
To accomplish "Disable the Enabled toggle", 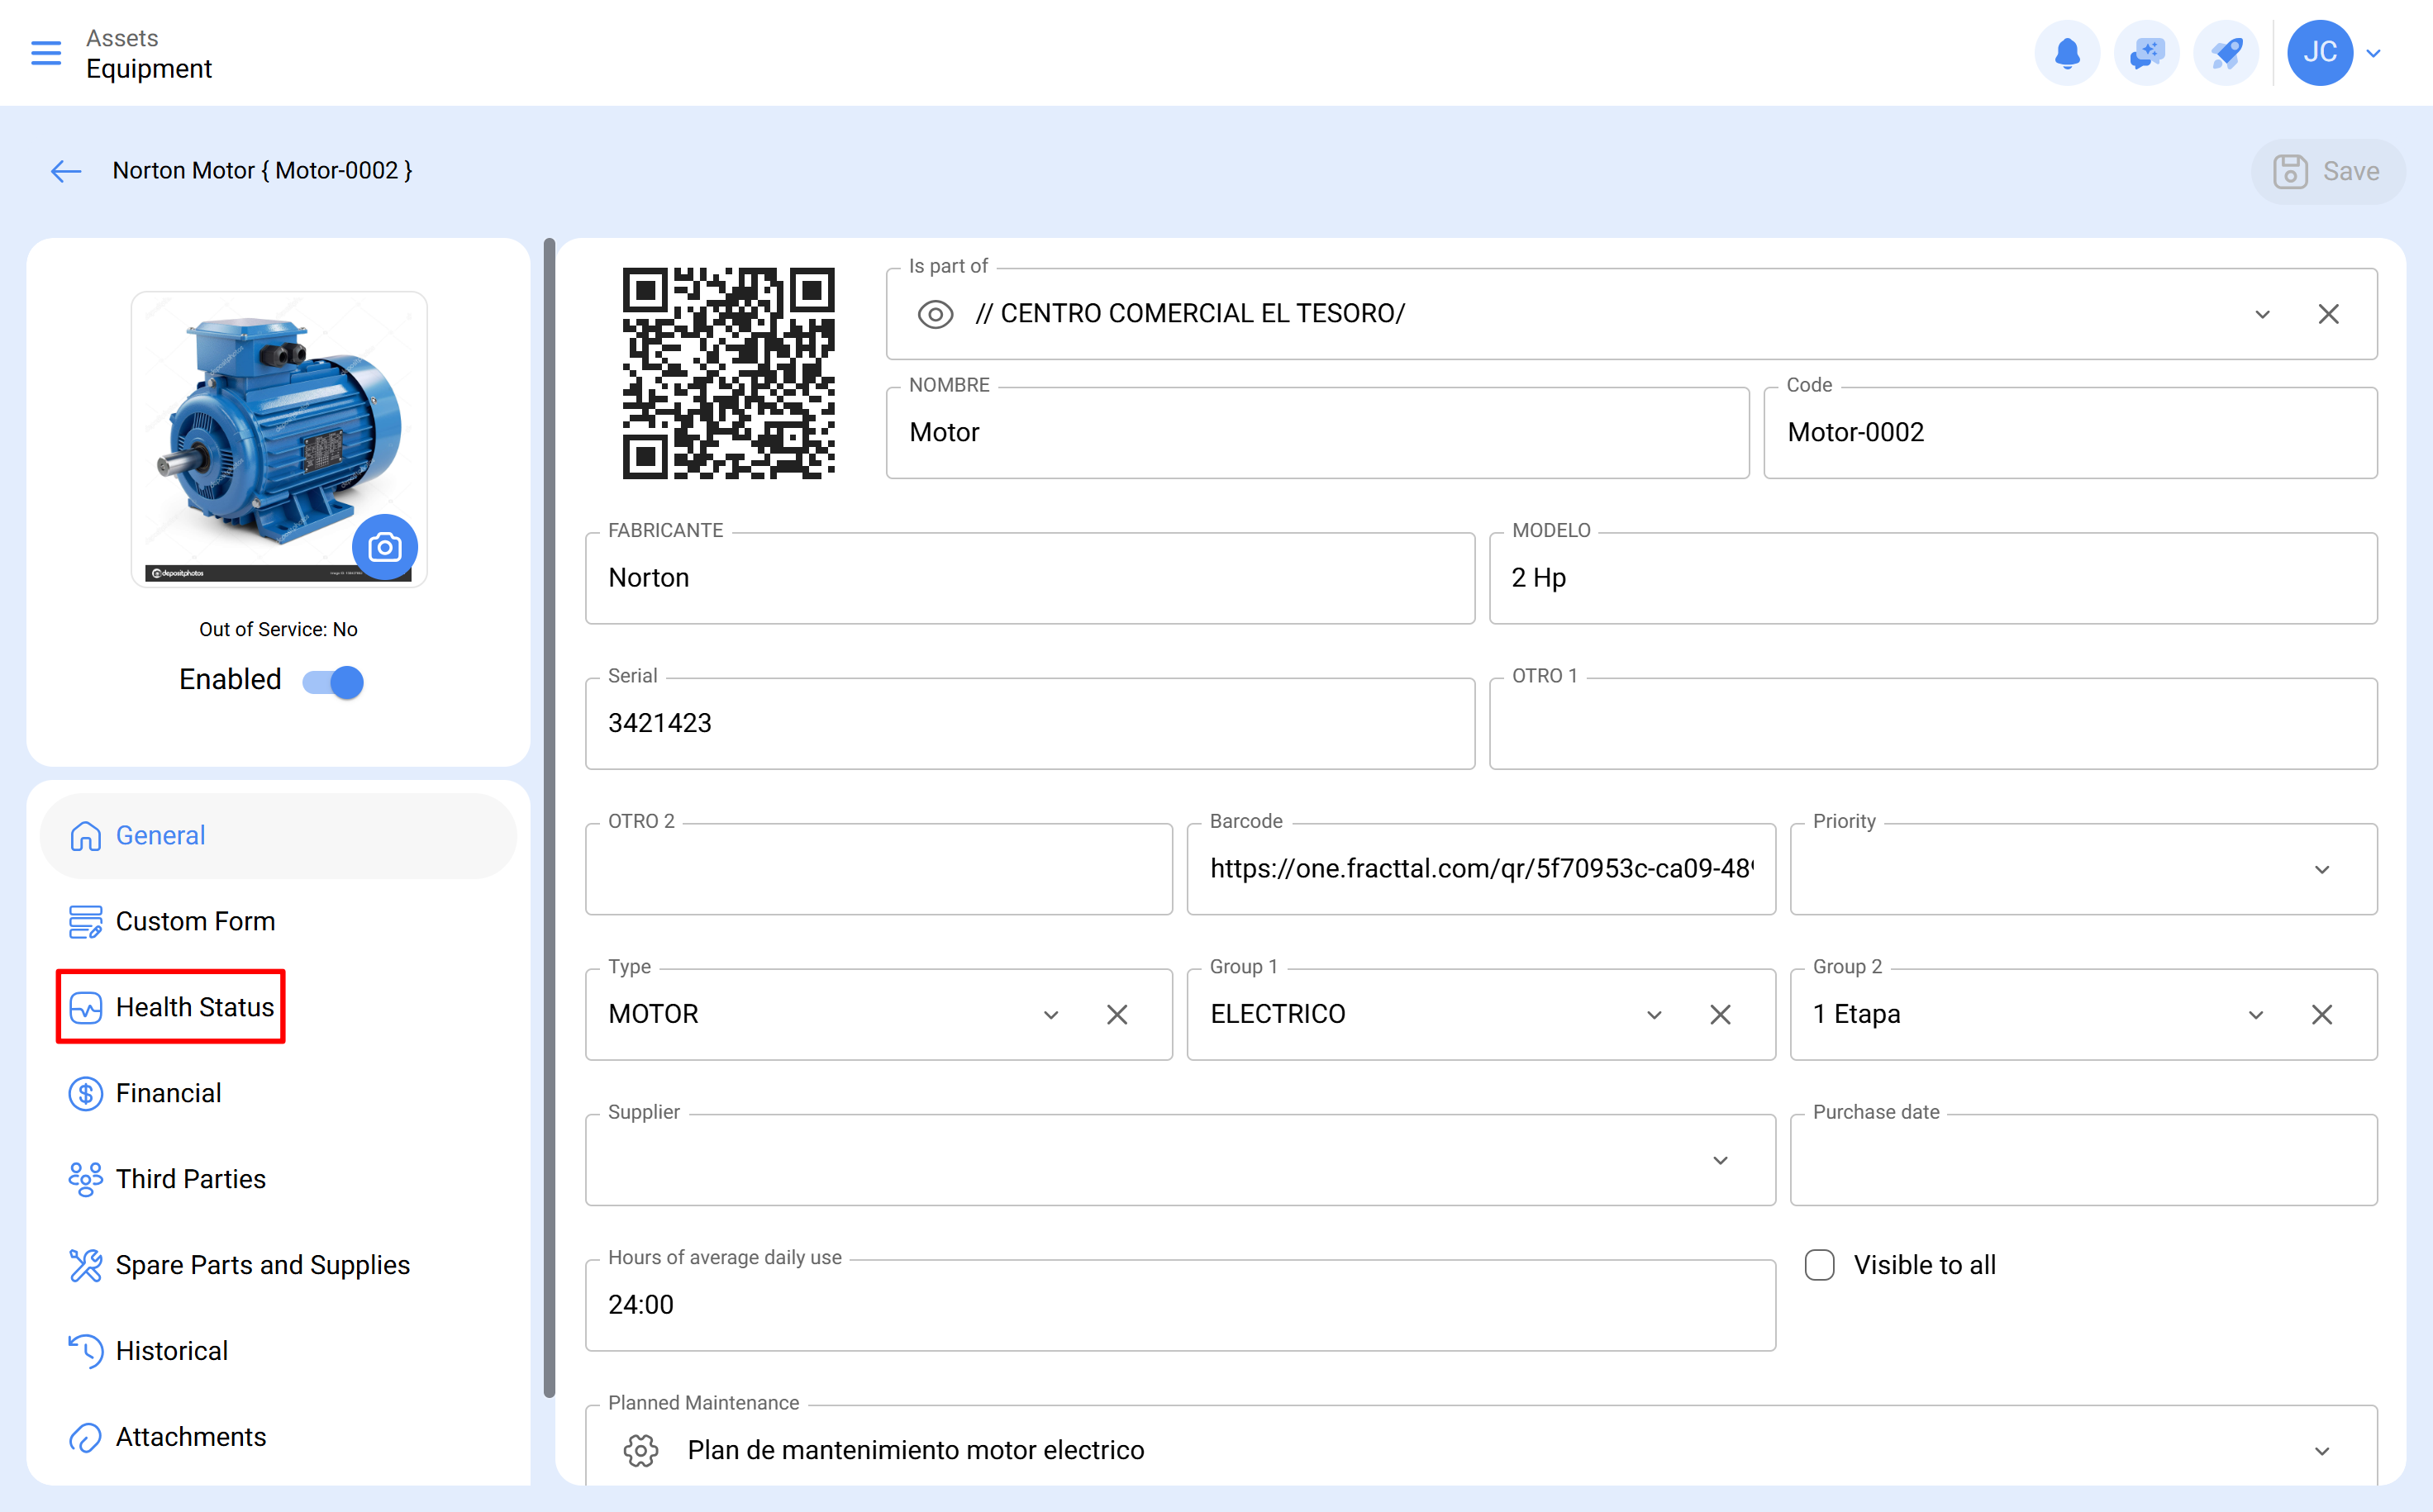I will 332,681.
